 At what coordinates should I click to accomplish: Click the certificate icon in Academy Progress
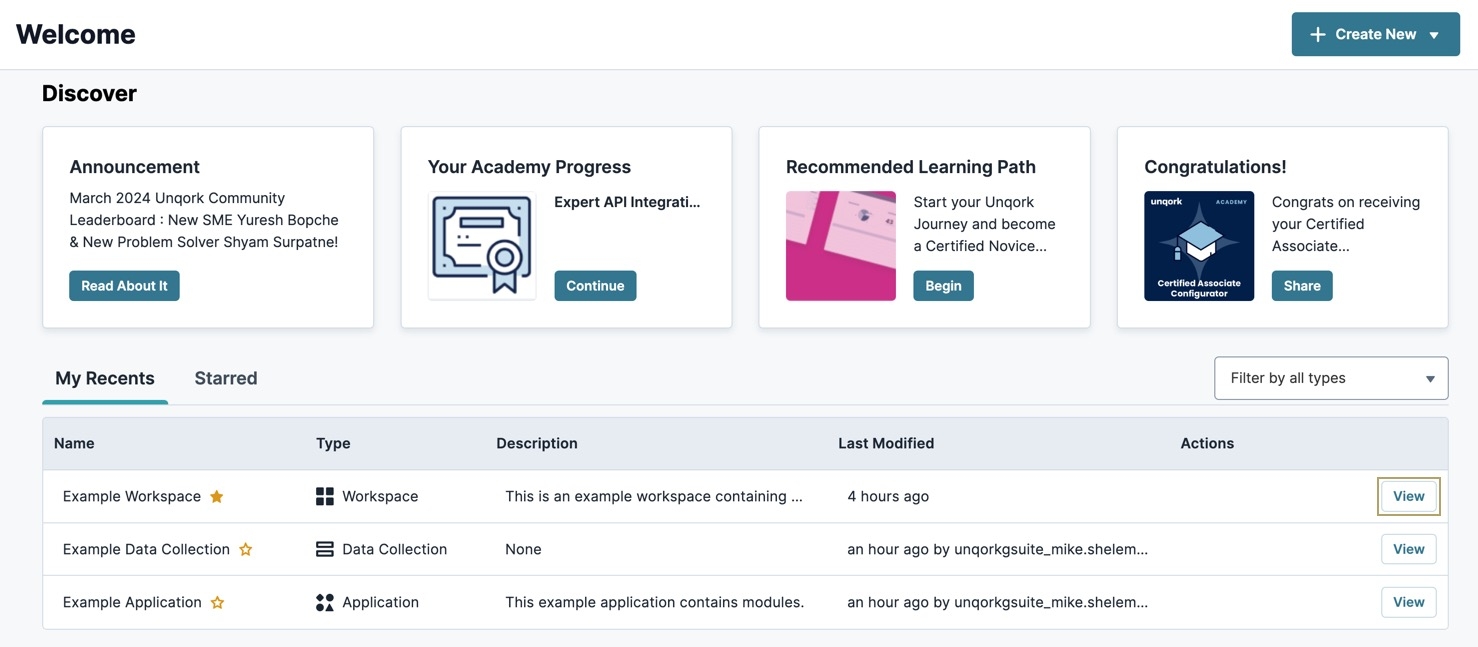point(482,246)
